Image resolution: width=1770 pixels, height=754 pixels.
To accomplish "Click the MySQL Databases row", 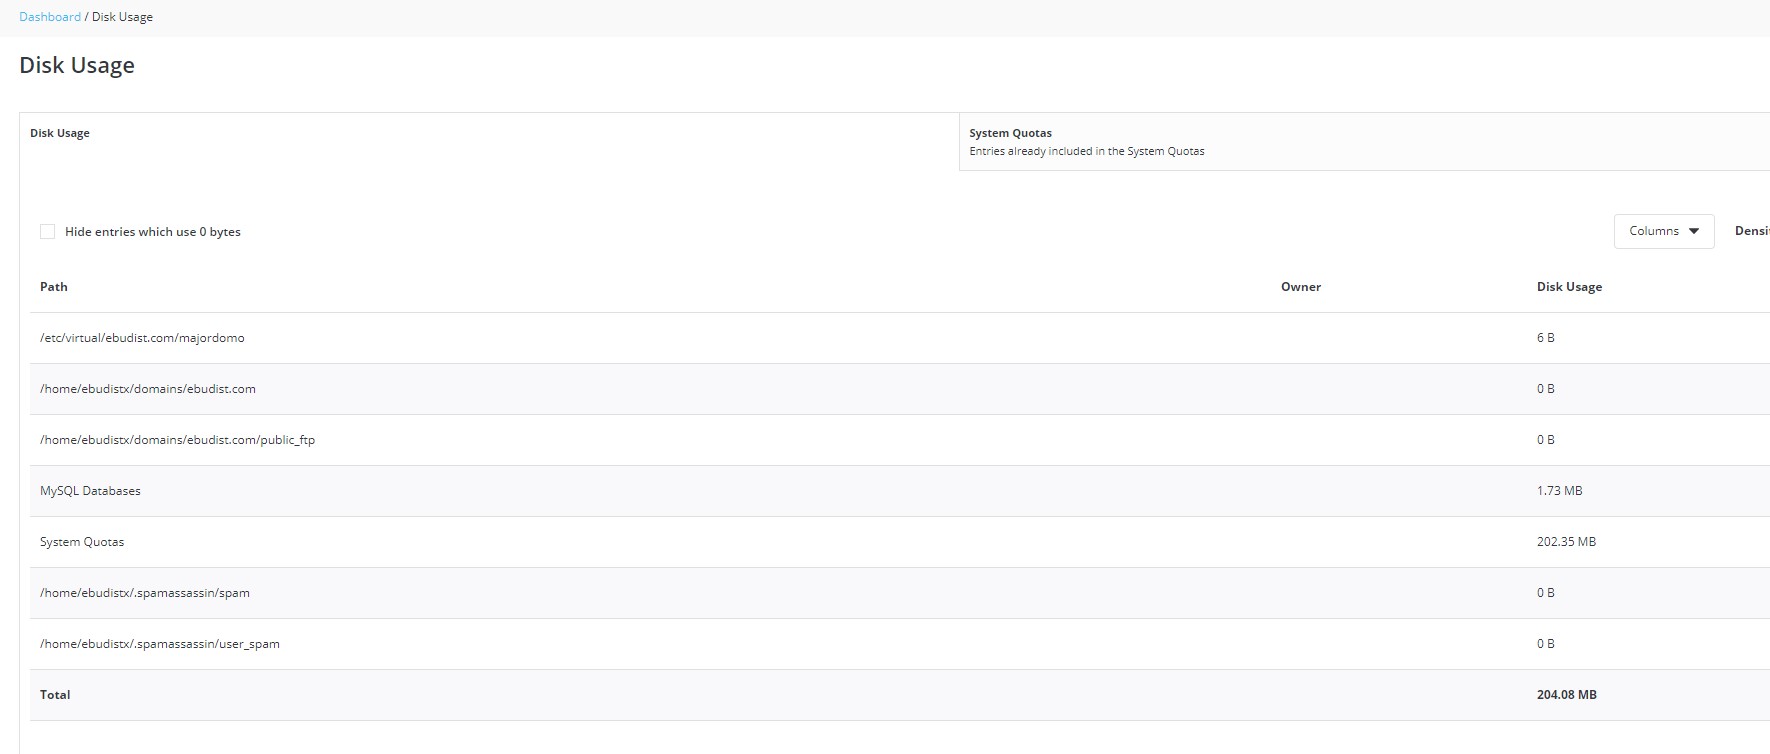I will click(x=90, y=491).
